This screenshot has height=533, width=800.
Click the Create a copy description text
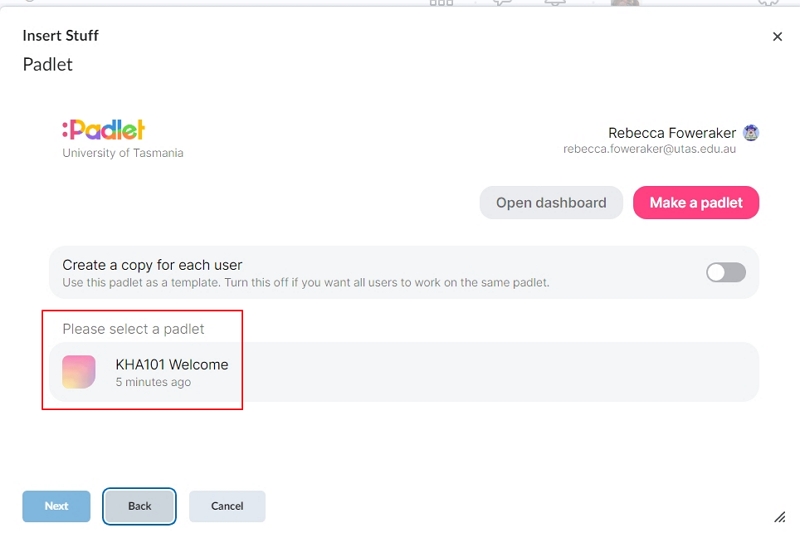pos(306,283)
